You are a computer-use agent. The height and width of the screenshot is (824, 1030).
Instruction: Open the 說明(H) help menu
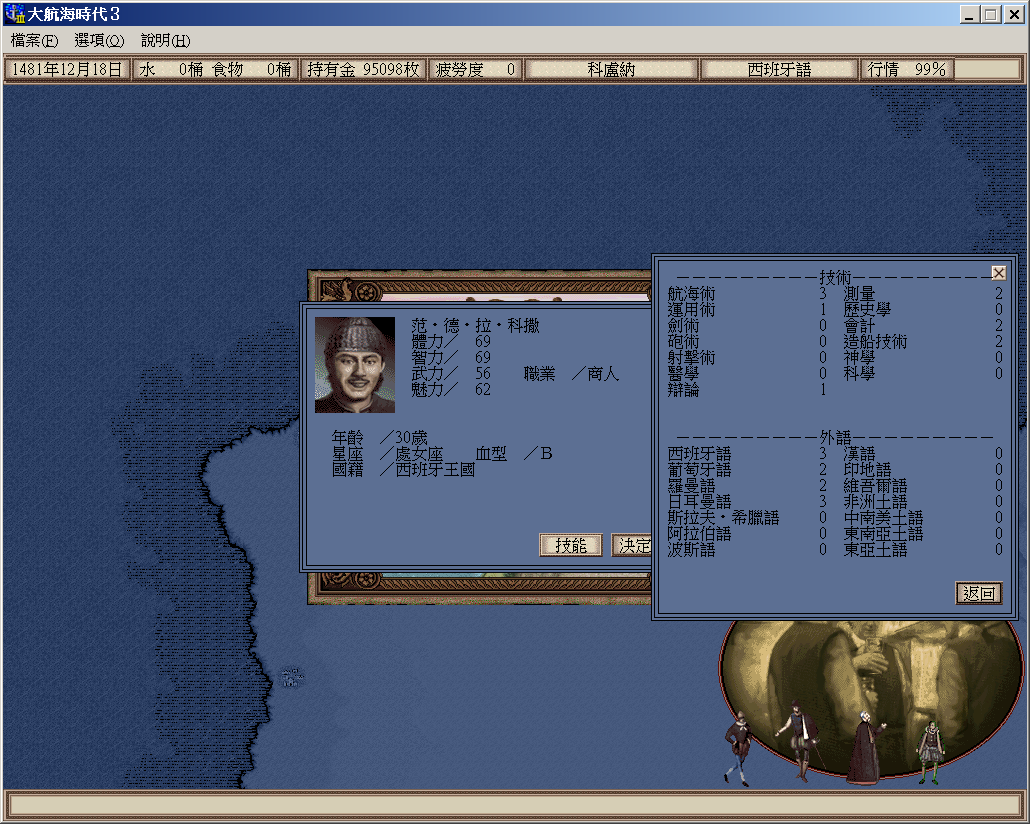click(165, 41)
